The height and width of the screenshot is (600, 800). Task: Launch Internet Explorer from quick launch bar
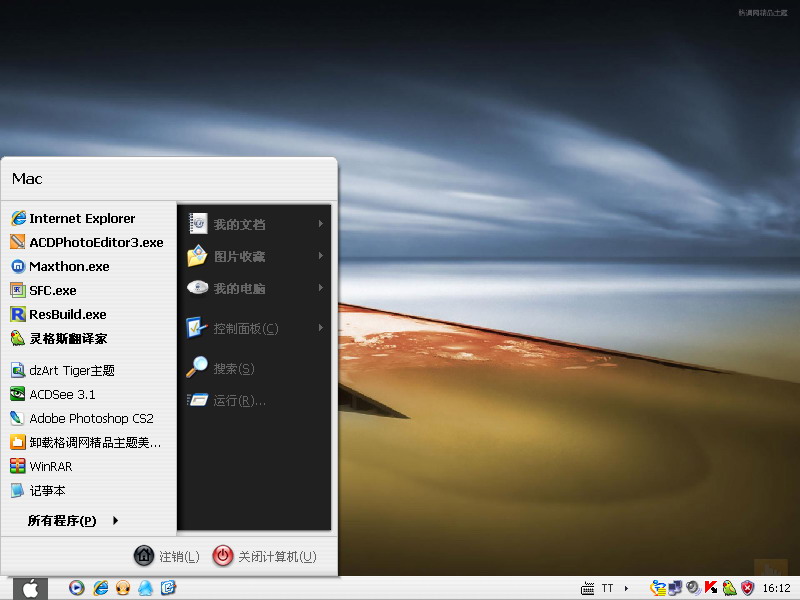click(x=100, y=588)
